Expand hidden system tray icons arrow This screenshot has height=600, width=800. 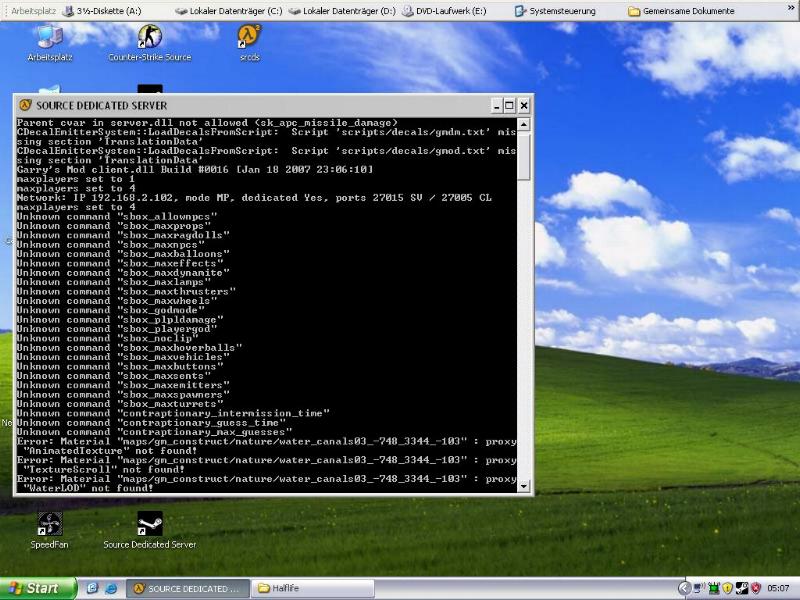point(685,589)
